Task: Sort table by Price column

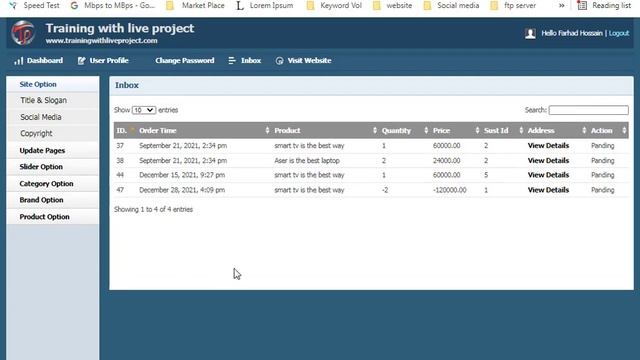Action: point(456,131)
